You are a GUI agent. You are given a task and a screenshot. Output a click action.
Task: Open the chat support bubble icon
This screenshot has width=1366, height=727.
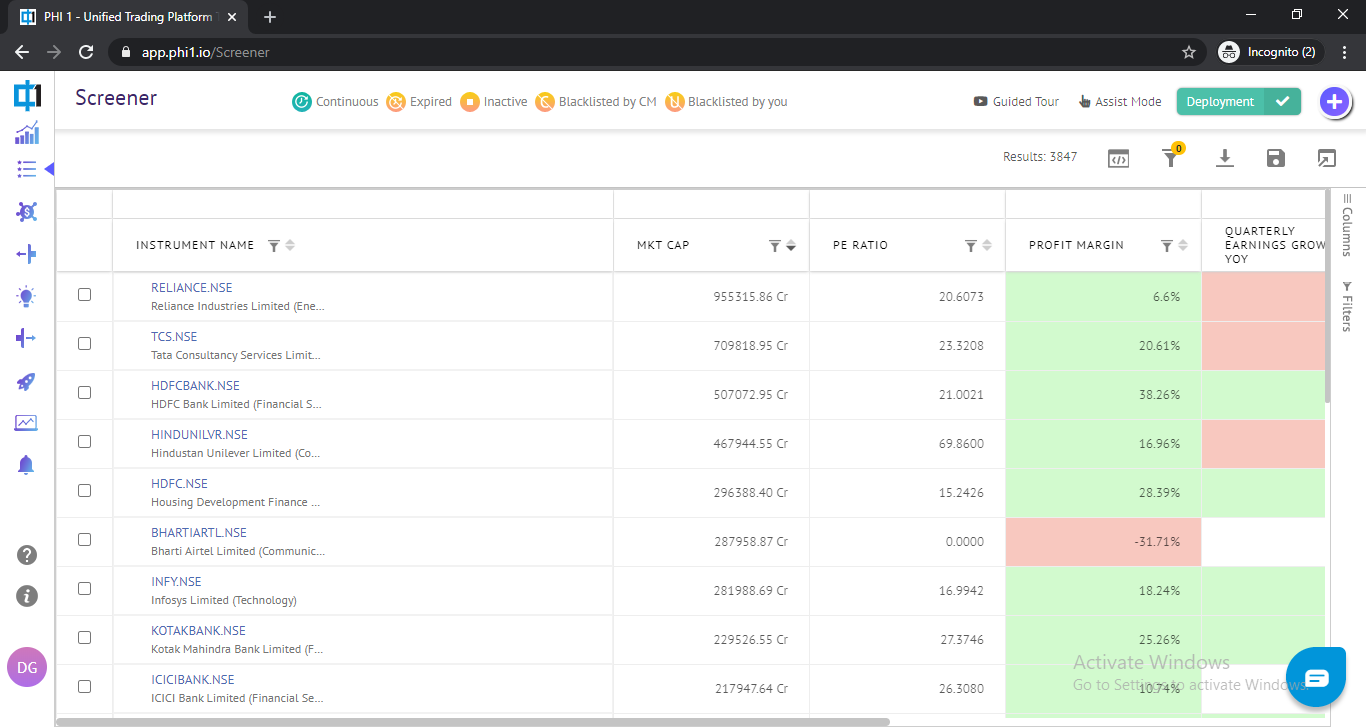tap(1316, 679)
